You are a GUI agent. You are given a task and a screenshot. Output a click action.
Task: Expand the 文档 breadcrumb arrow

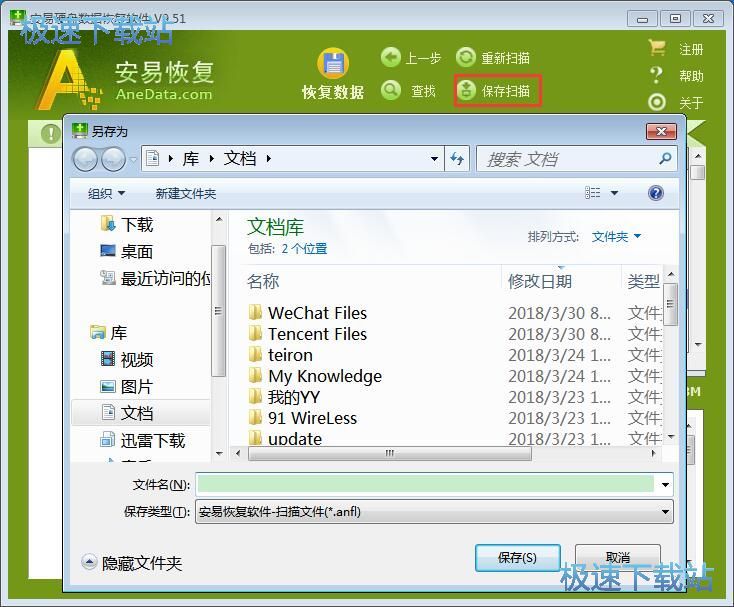pos(268,159)
